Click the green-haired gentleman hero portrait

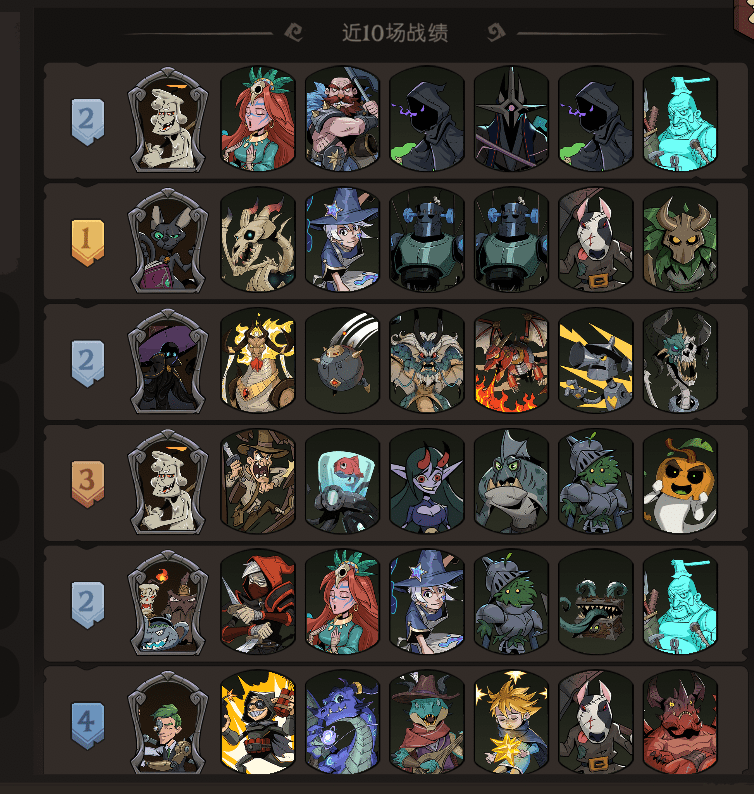point(168,723)
